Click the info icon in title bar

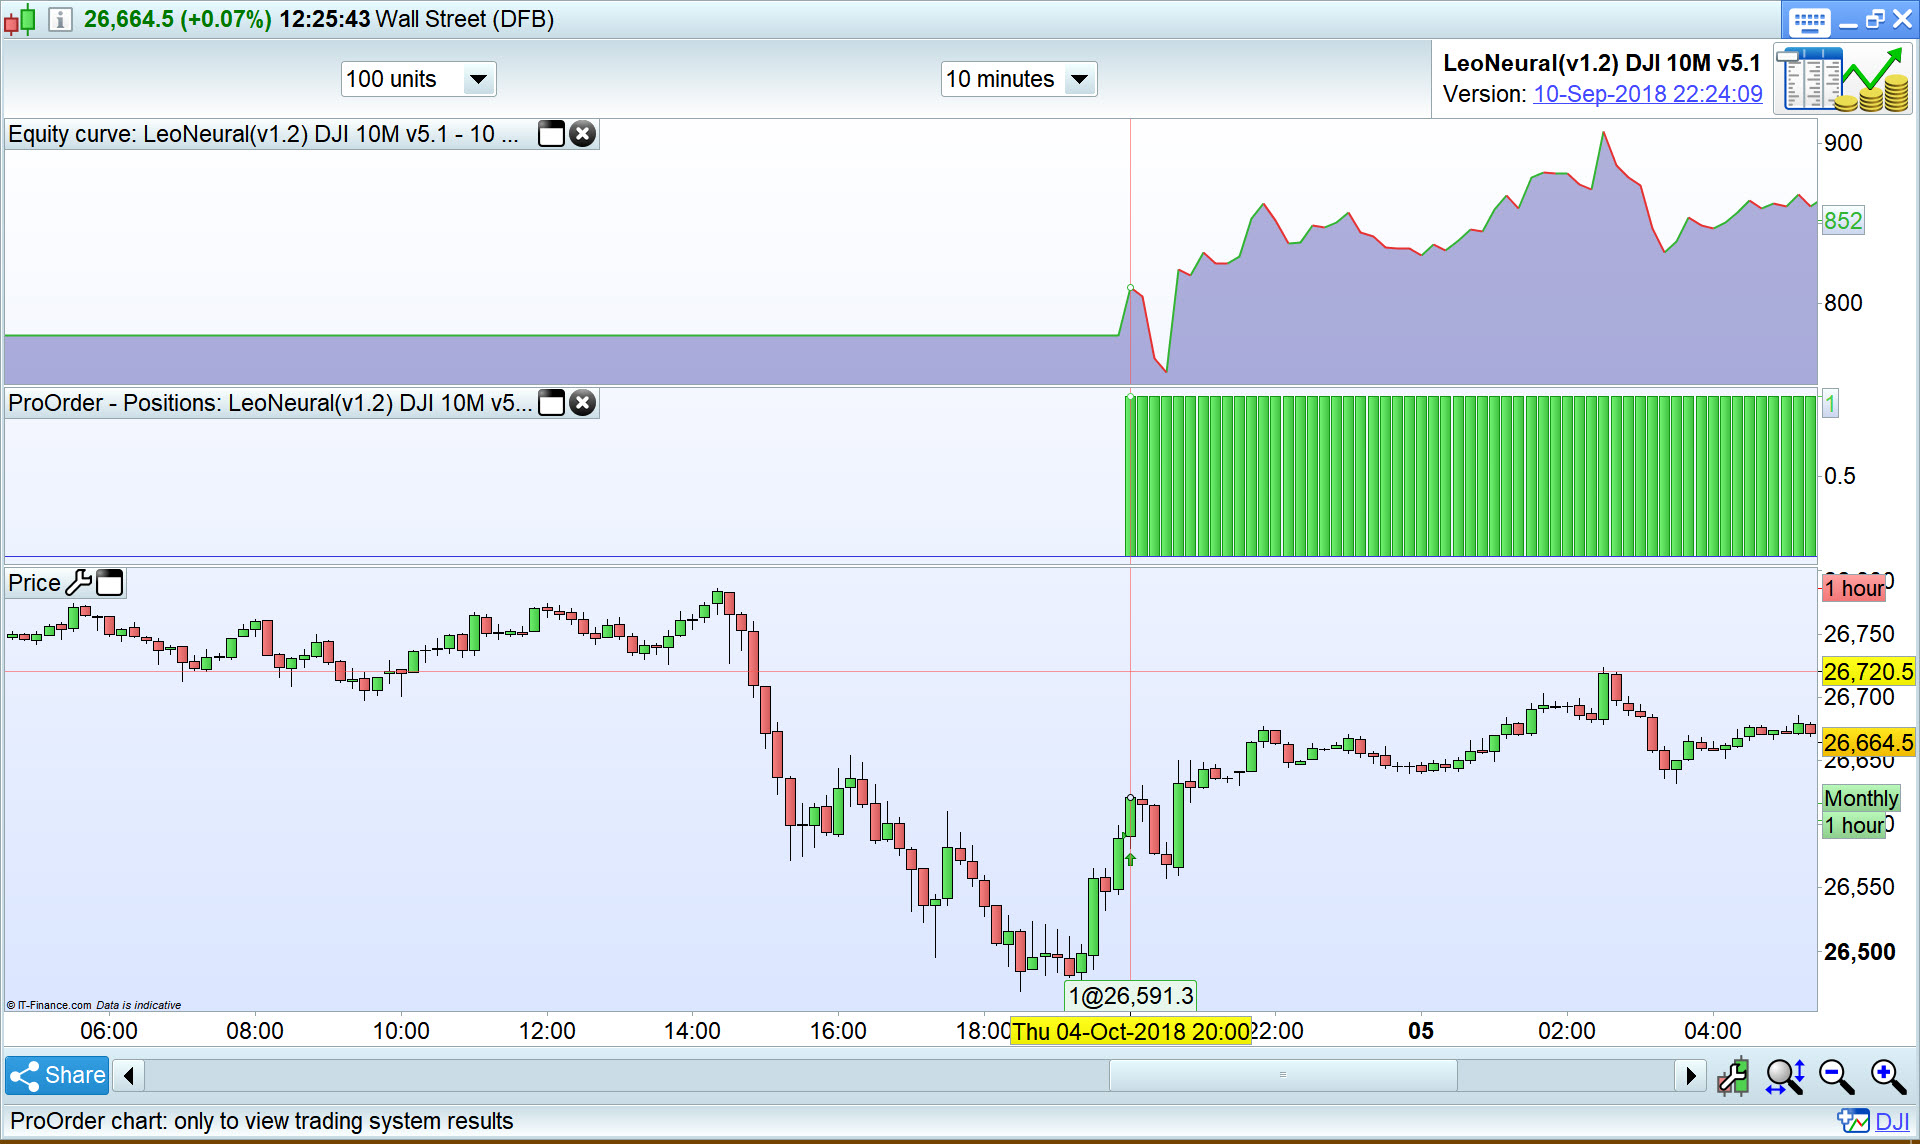point(60,19)
